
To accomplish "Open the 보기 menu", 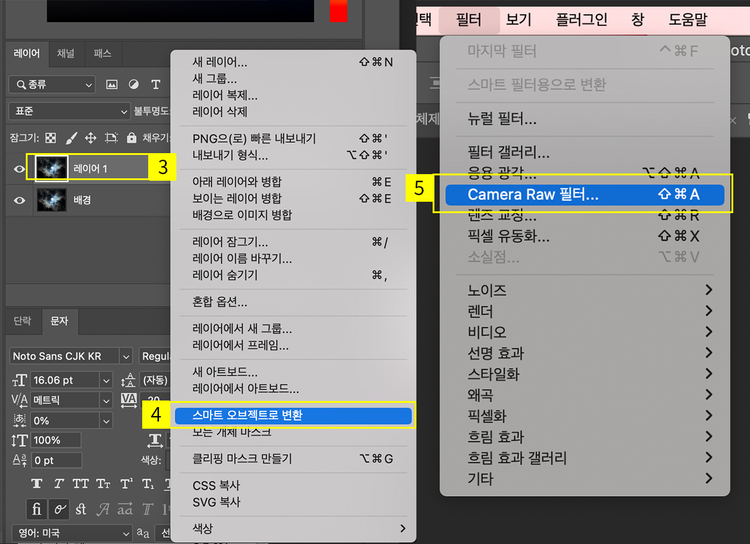I will [x=518, y=20].
